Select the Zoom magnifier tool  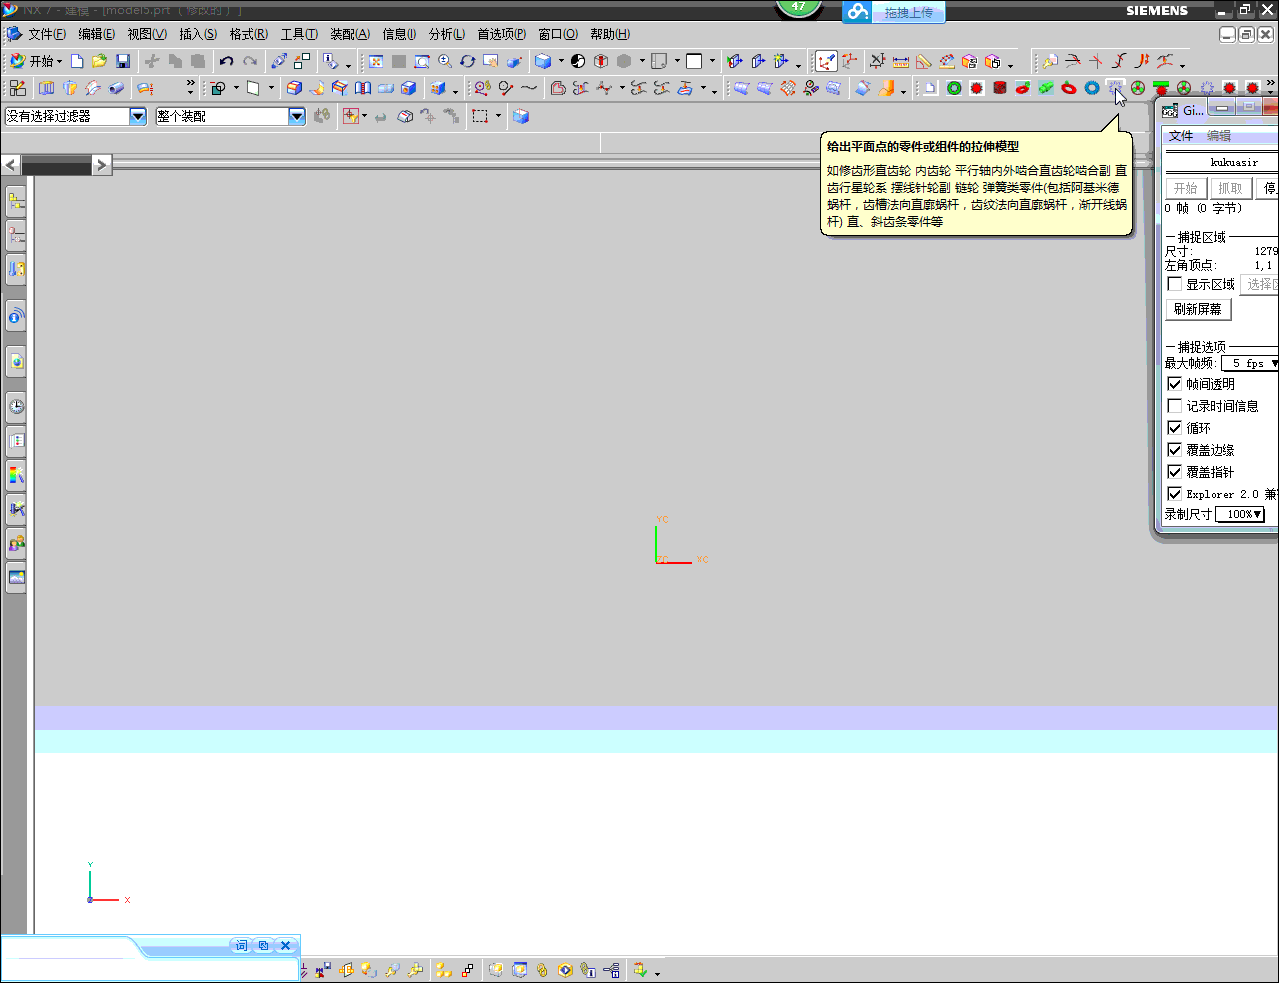(x=445, y=61)
